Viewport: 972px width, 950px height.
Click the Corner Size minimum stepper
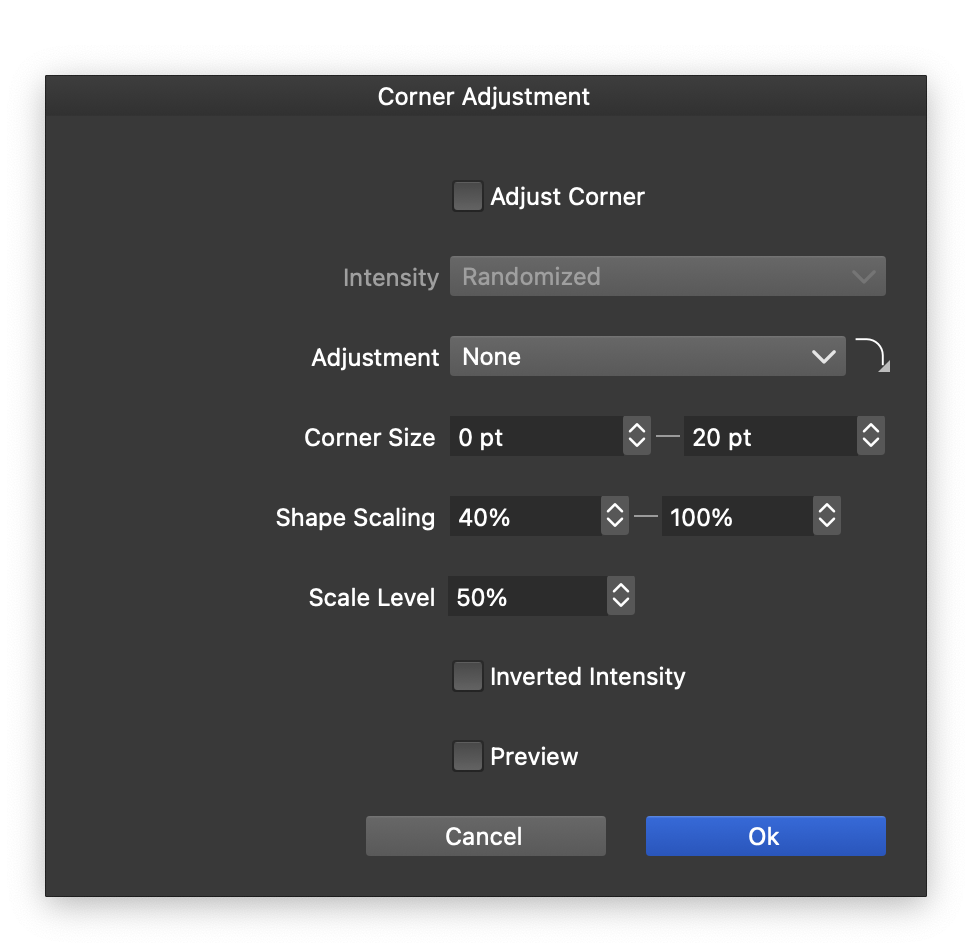[637, 437]
